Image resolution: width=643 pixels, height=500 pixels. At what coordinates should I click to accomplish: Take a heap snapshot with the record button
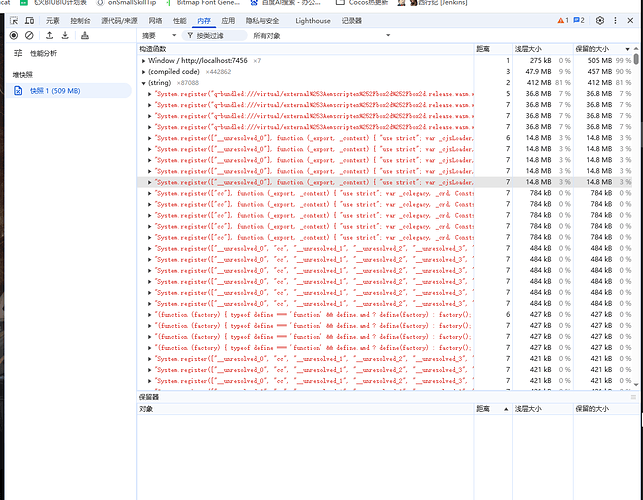tap(14, 35)
